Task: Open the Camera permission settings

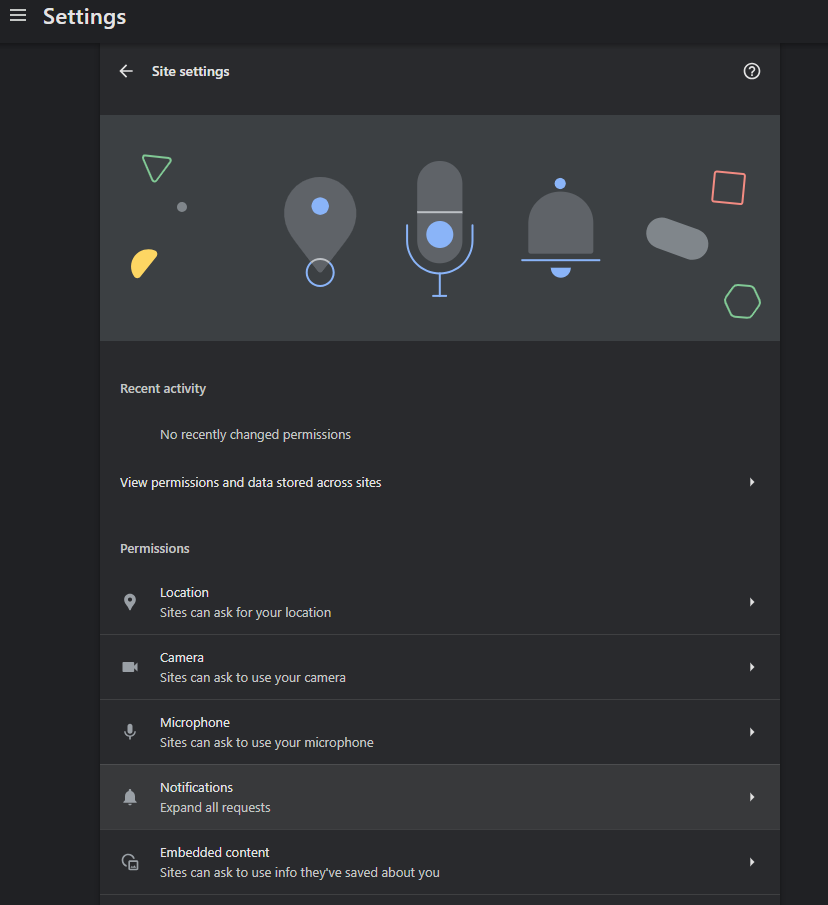Action: click(440, 667)
